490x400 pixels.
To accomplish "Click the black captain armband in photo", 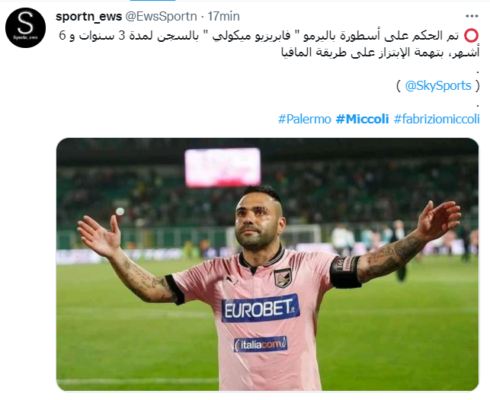I will 345,272.
